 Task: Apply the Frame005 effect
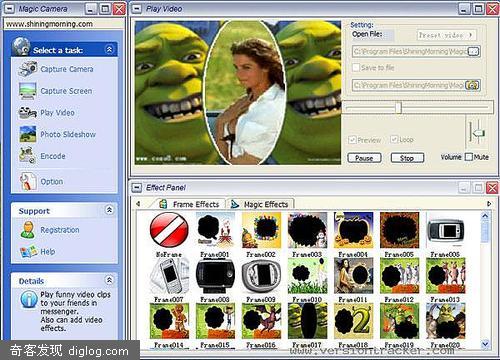click(399, 230)
